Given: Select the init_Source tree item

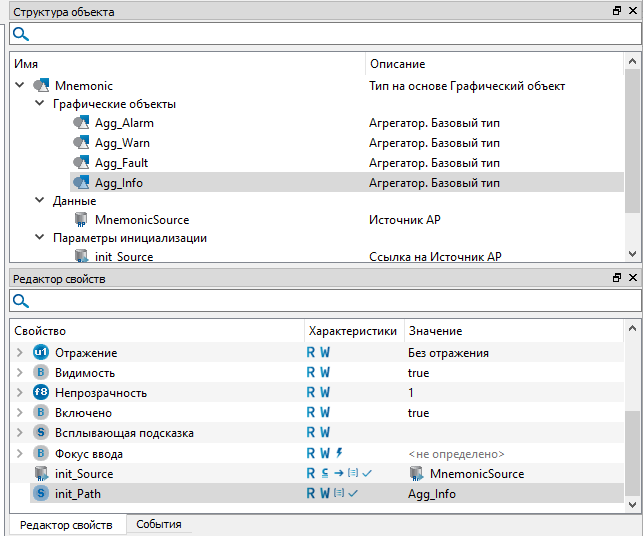Looking at the screenshot, I should 124,257.
